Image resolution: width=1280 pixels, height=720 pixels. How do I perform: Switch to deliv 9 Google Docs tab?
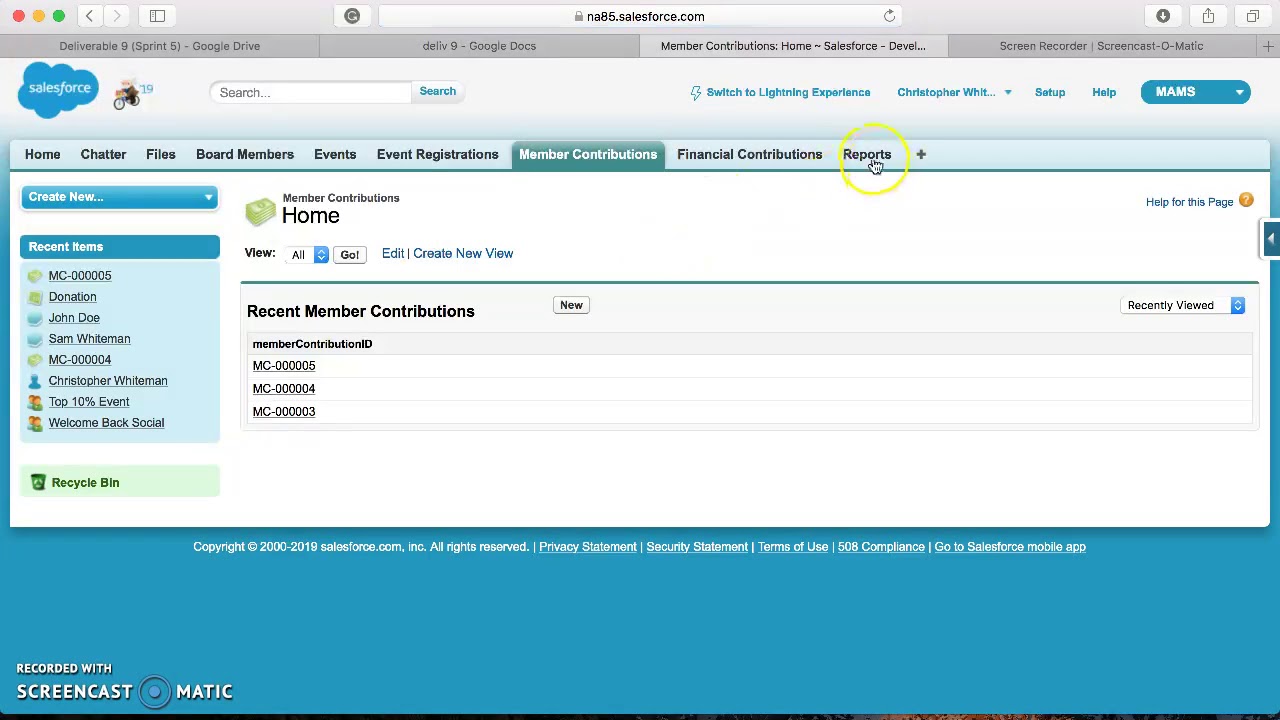click(x=479, y=46)
